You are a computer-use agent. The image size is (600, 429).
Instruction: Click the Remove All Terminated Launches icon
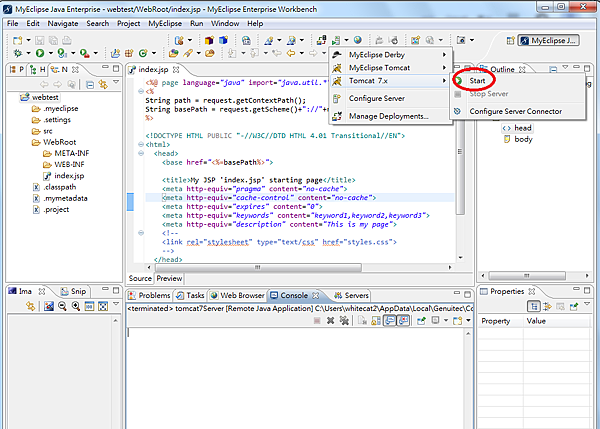[x=344, y=321]
